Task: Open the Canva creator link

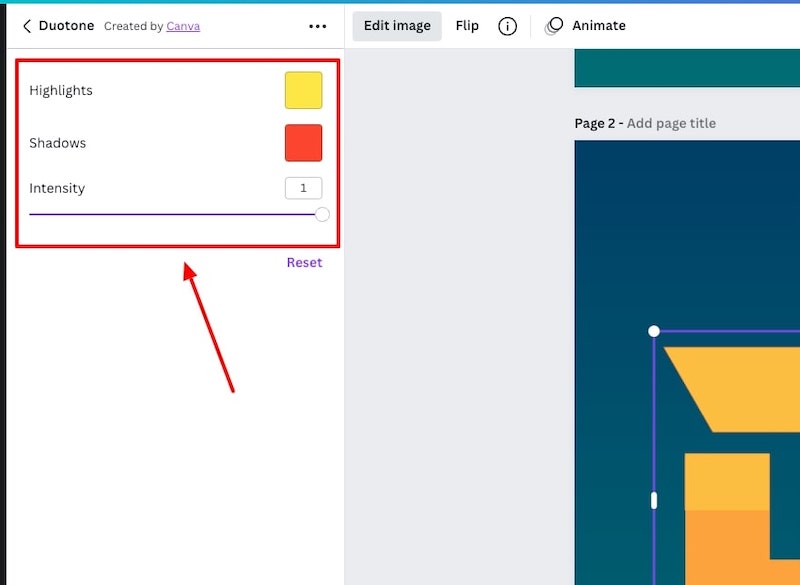Action: tap(183, 26)
